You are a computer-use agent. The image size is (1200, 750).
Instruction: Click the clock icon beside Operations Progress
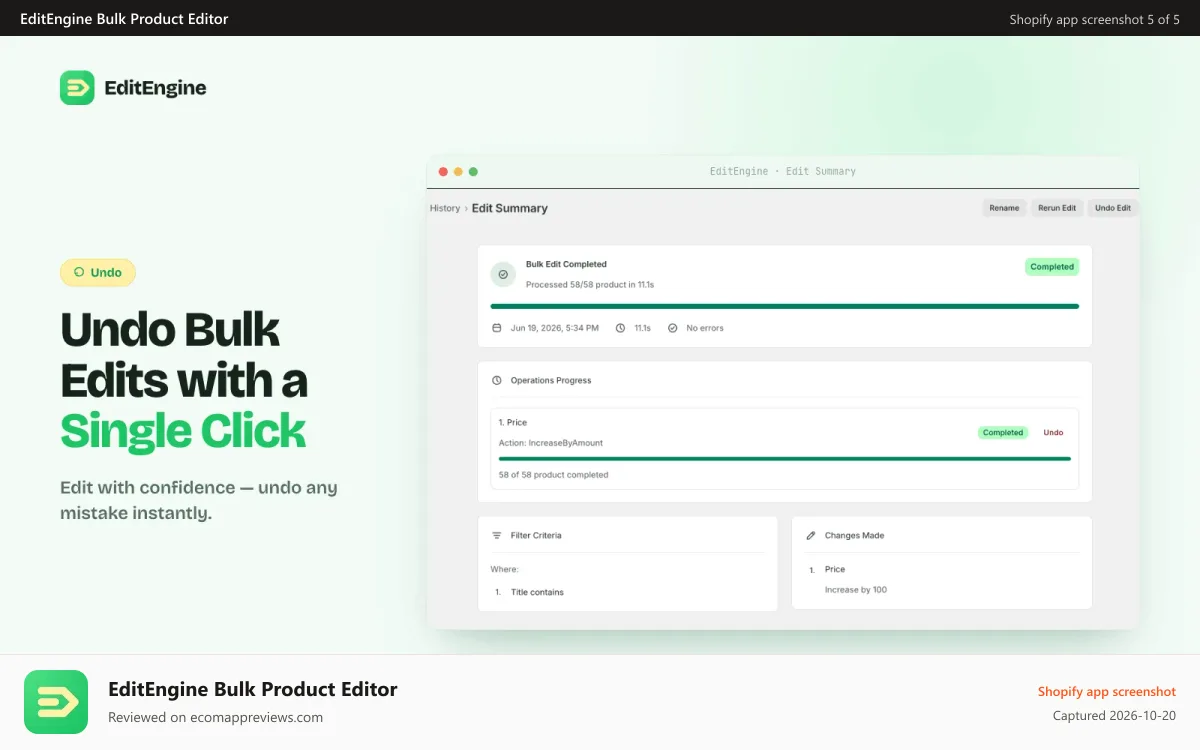click(x=497, y=381)
